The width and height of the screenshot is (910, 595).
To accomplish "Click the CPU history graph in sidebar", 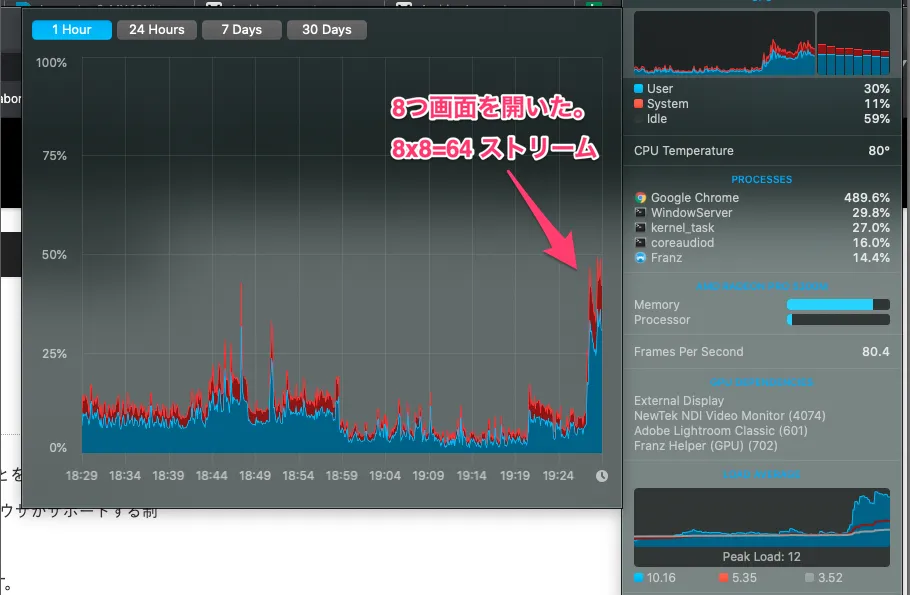I will pos(724,43).
